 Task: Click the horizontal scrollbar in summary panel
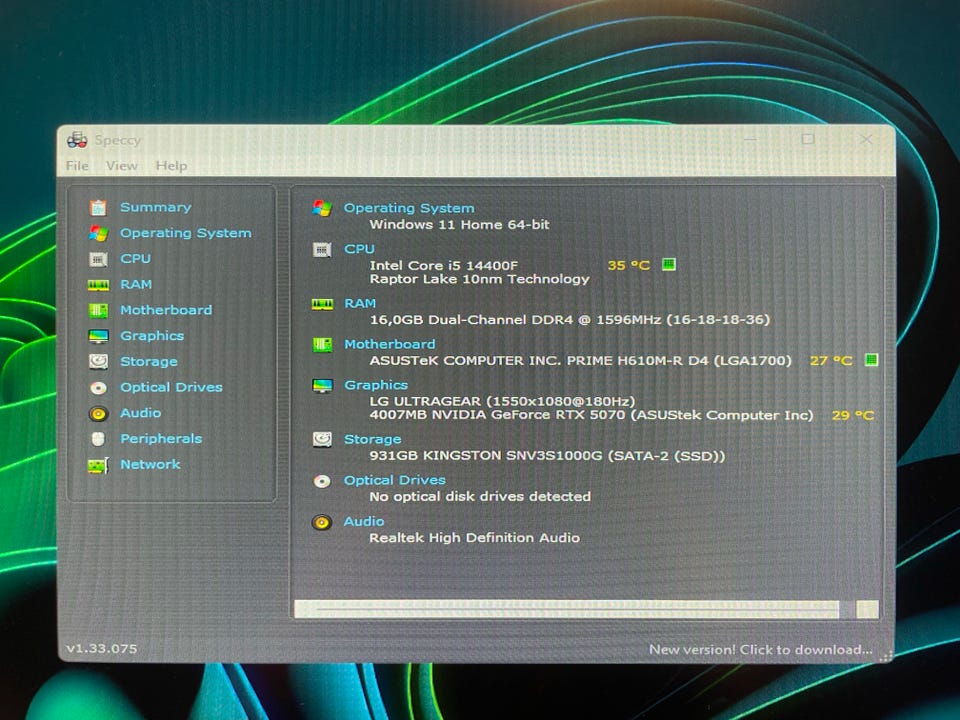point(586,609)
